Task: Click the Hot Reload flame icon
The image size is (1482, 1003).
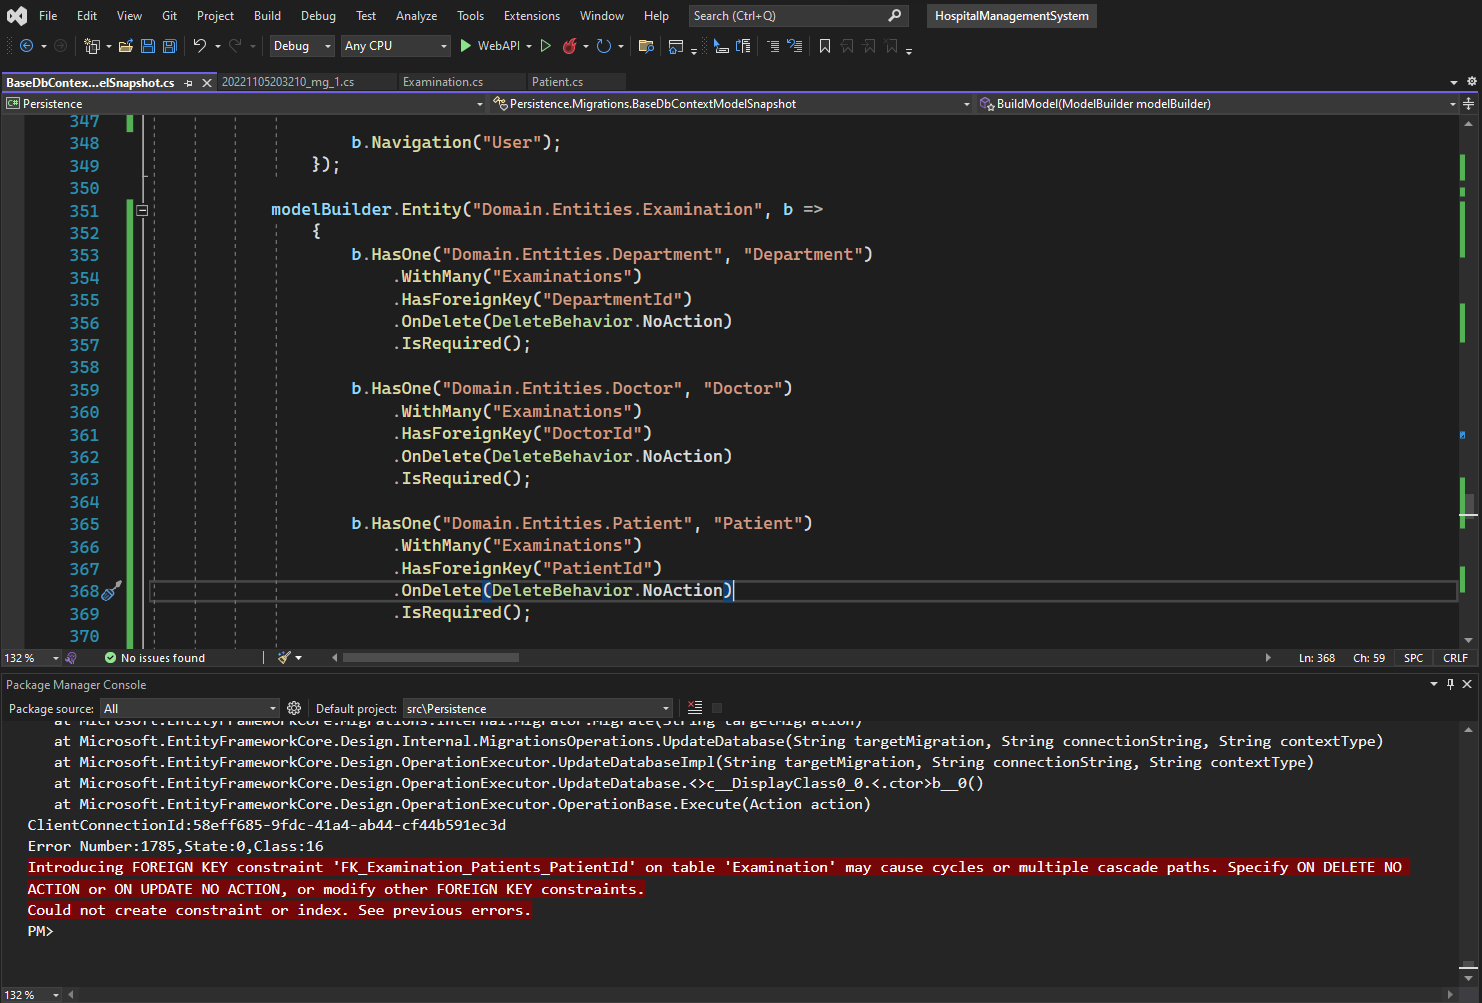Action: (x=570, y=46)
